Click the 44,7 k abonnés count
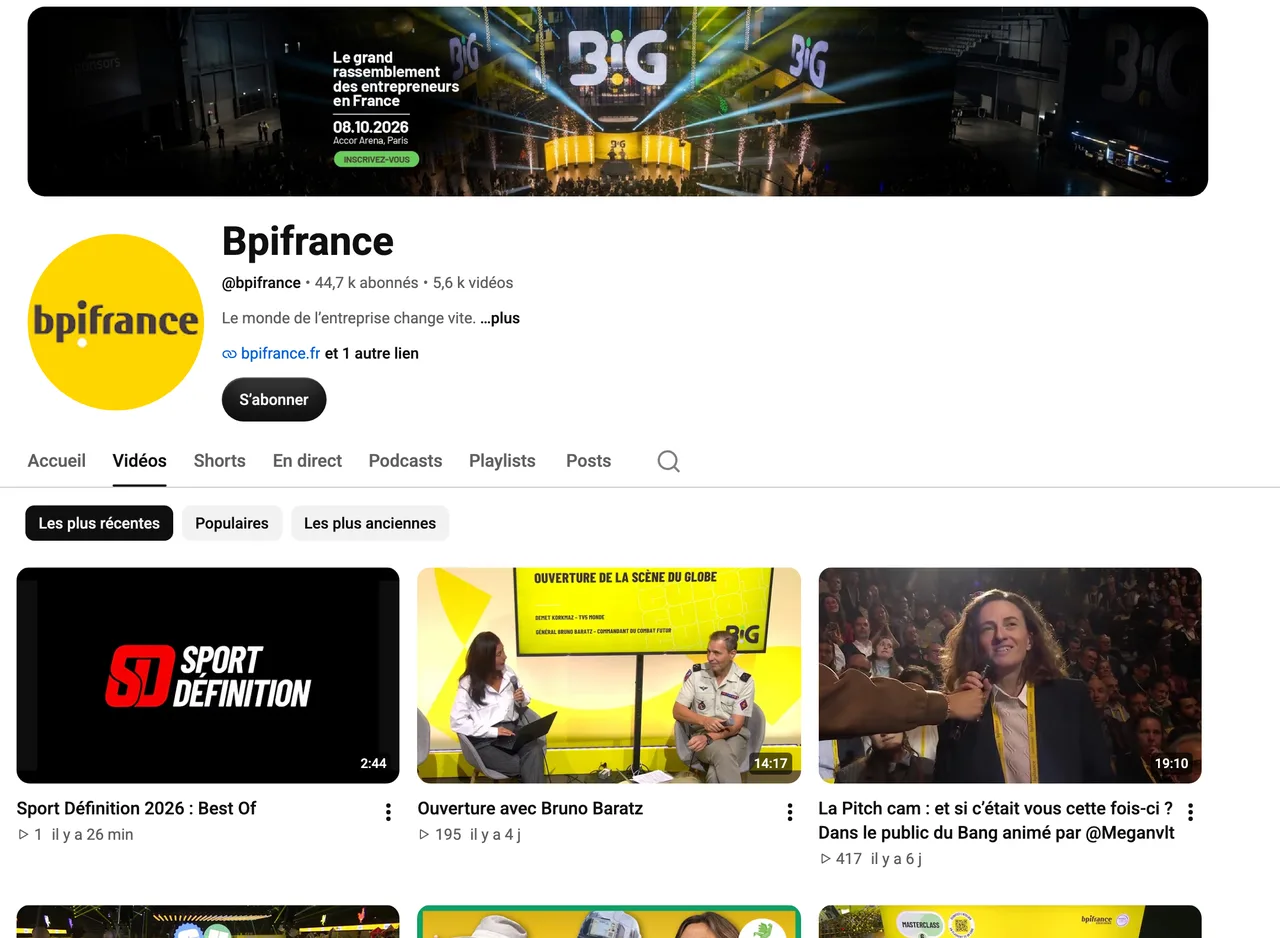This screenshot has height=938, width=1280. click(367, 283)
